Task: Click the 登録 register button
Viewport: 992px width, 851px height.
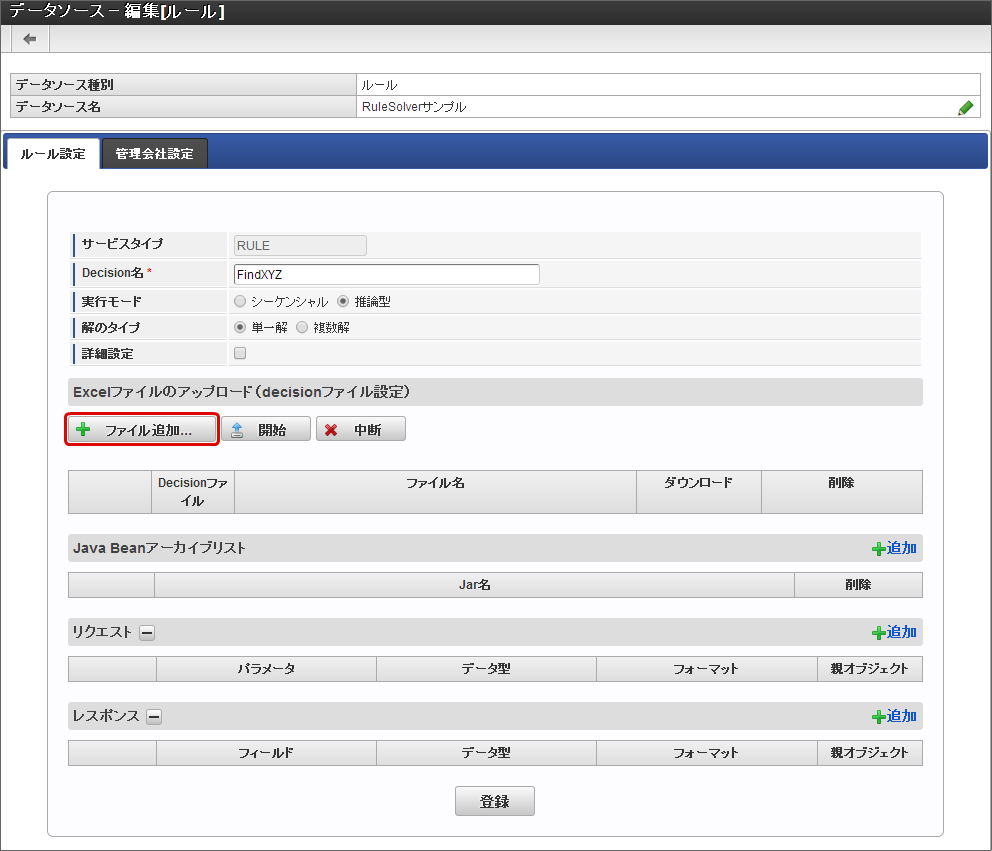Action: [494, 801]
